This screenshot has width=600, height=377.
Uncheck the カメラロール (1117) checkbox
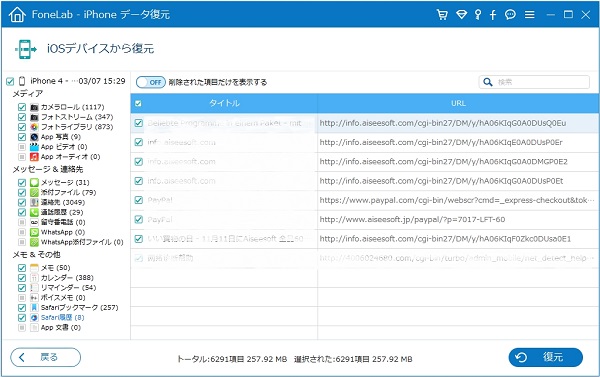tap(22, 107)
